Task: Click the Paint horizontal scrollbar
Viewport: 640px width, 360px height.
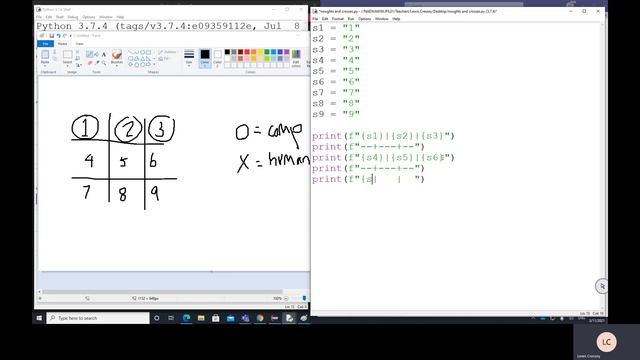Action: [162, 292]
